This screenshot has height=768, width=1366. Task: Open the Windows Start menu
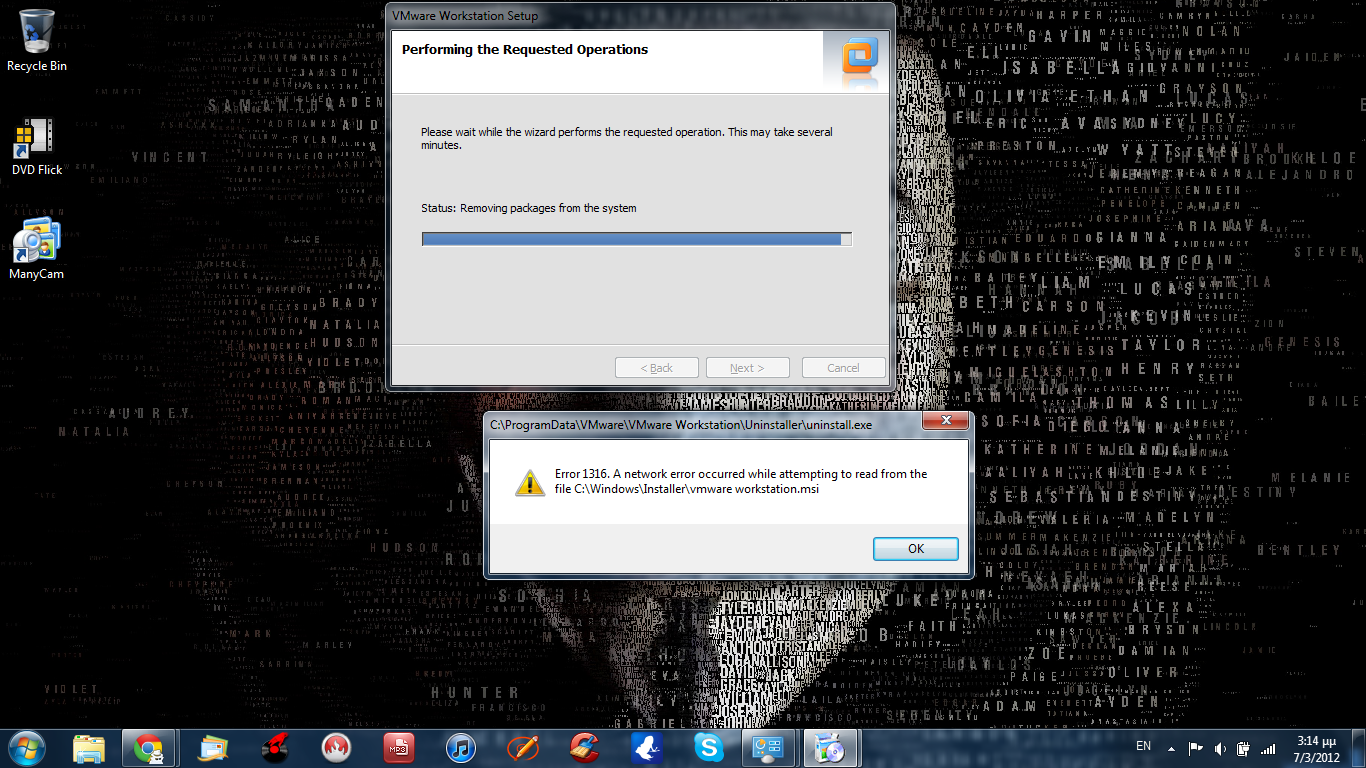pyautogui.click(x=28, y=748)
